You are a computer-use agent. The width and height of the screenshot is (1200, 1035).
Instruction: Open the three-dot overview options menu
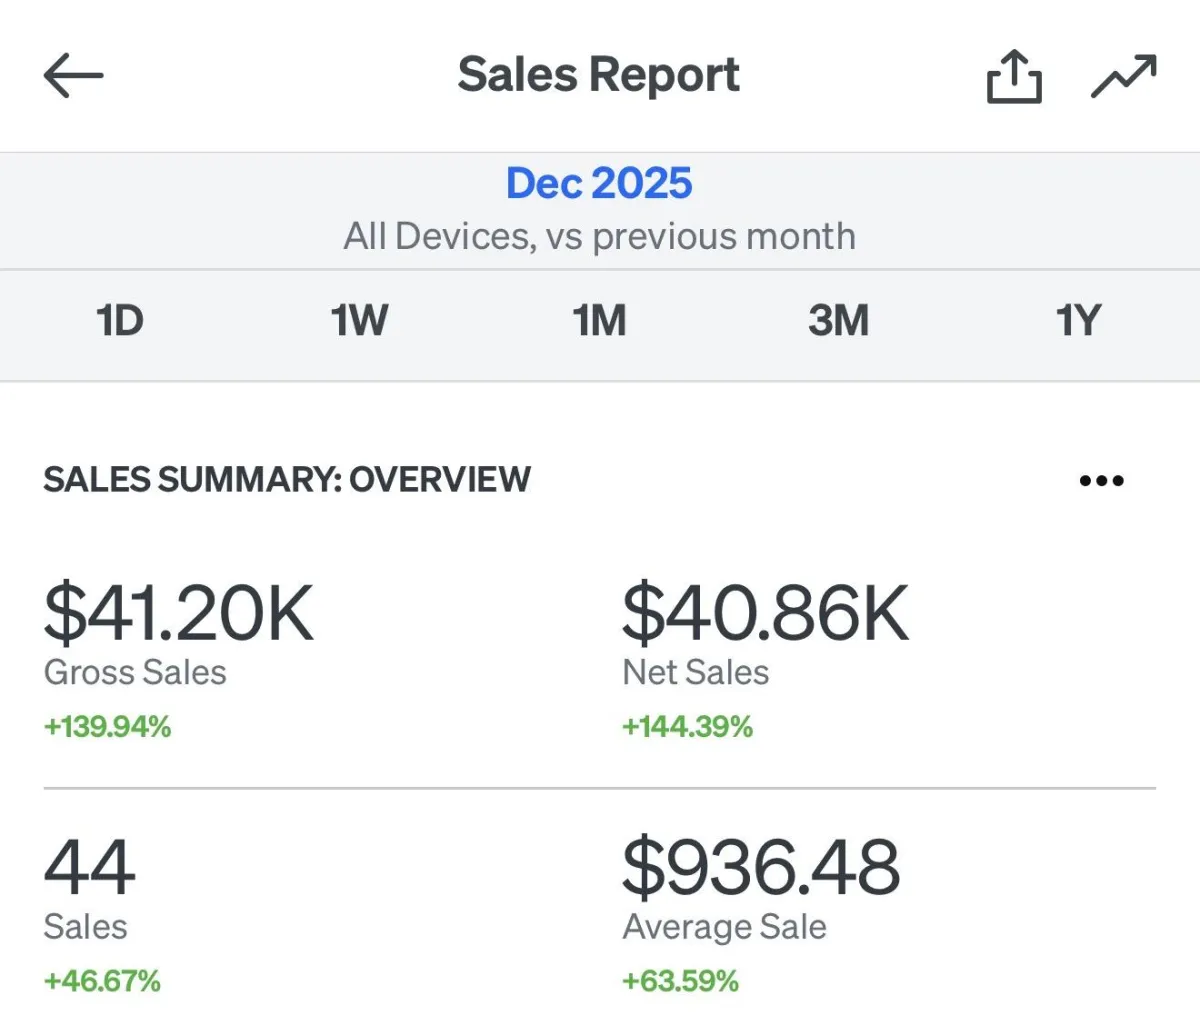click(1102, 481)
